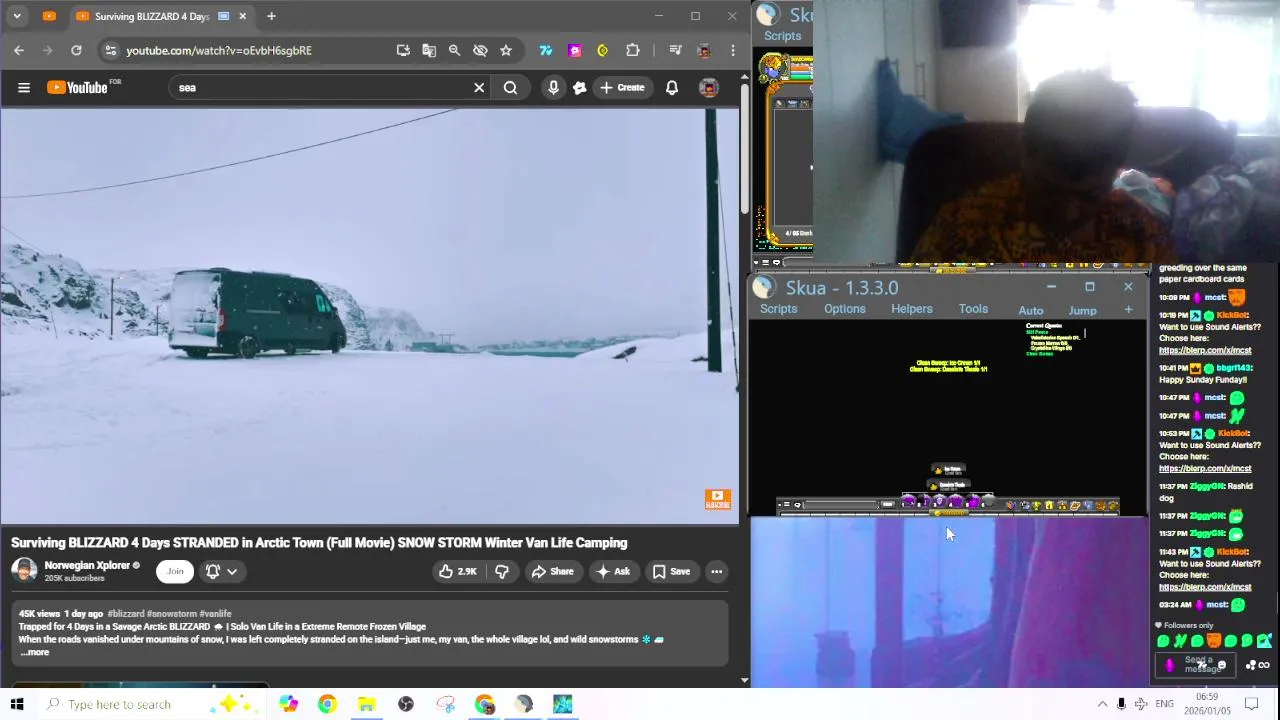Open the Helpers menu in Skua

[912, 309]
